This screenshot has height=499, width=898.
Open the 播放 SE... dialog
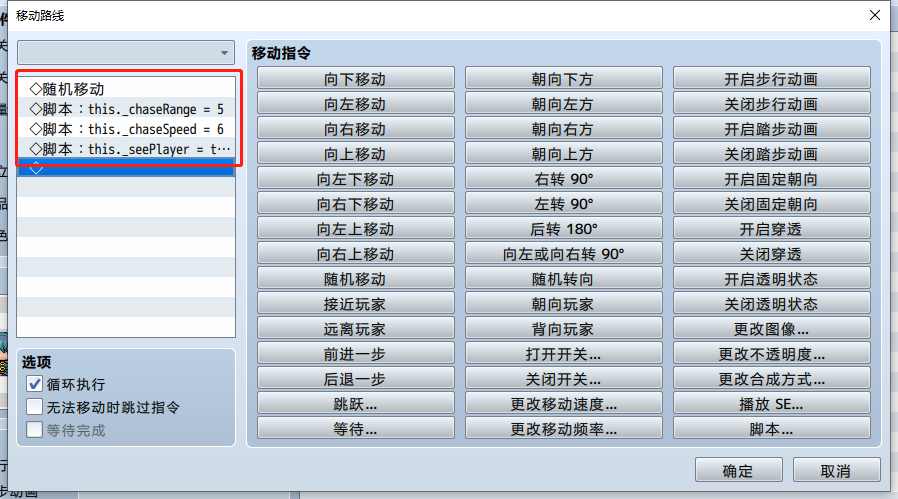(771, 404)
